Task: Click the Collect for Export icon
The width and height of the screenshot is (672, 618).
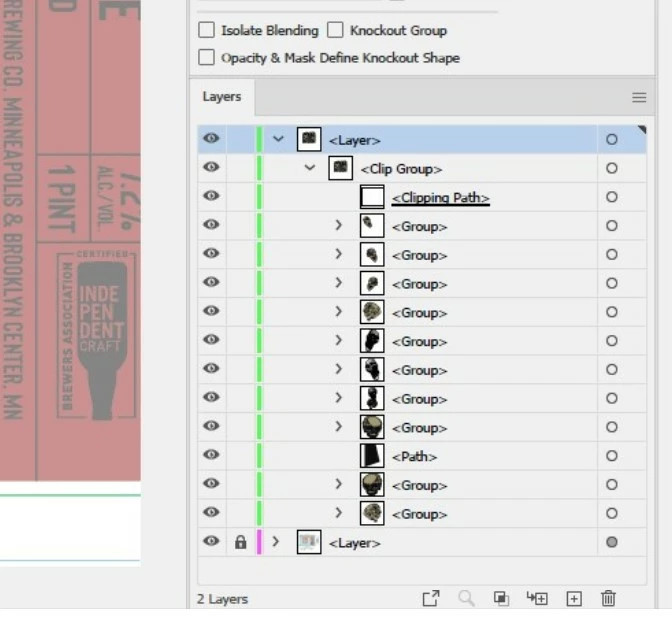Action: point(431,598)
